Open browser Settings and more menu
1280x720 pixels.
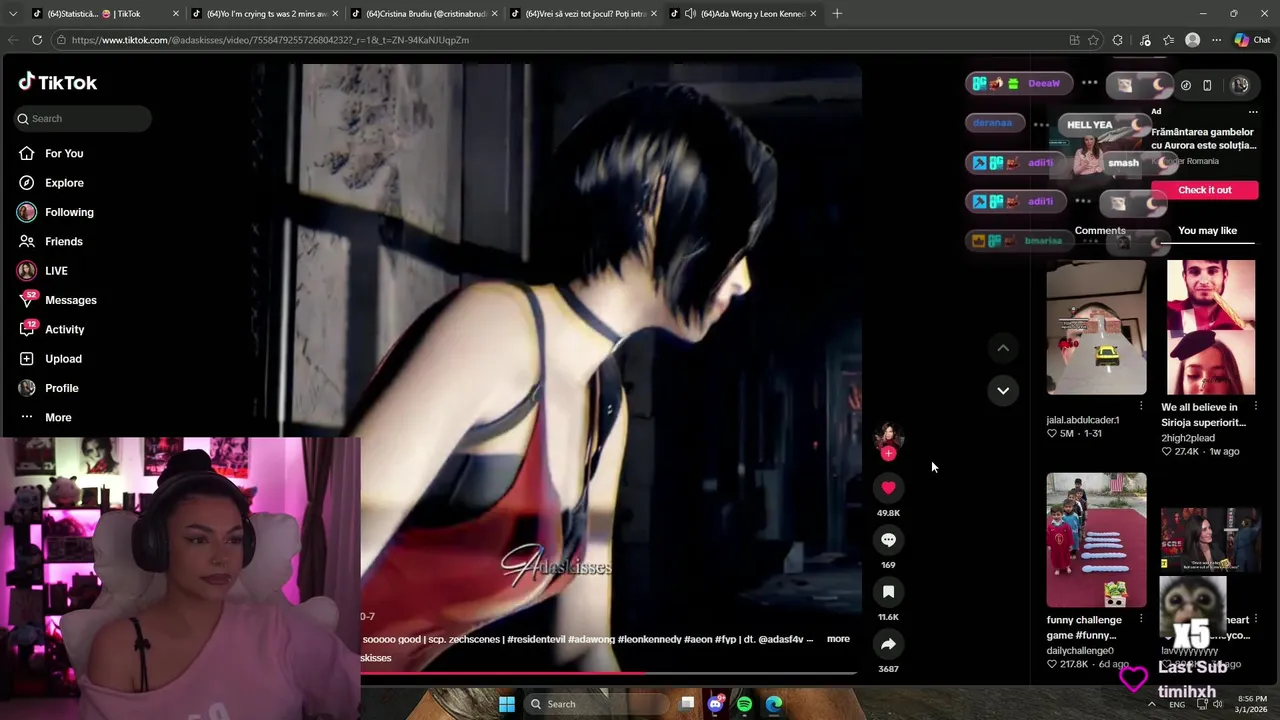pyautogui.click(x=1216, y=40)
